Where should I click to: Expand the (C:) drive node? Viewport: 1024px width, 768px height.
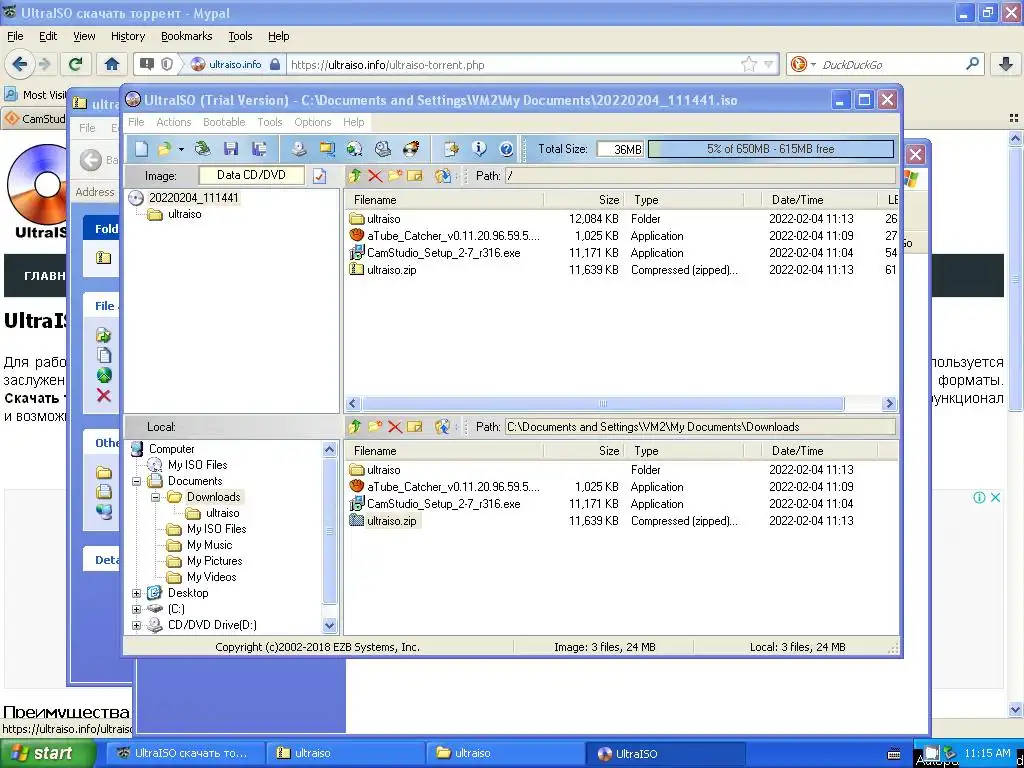(x=136, y=609)
